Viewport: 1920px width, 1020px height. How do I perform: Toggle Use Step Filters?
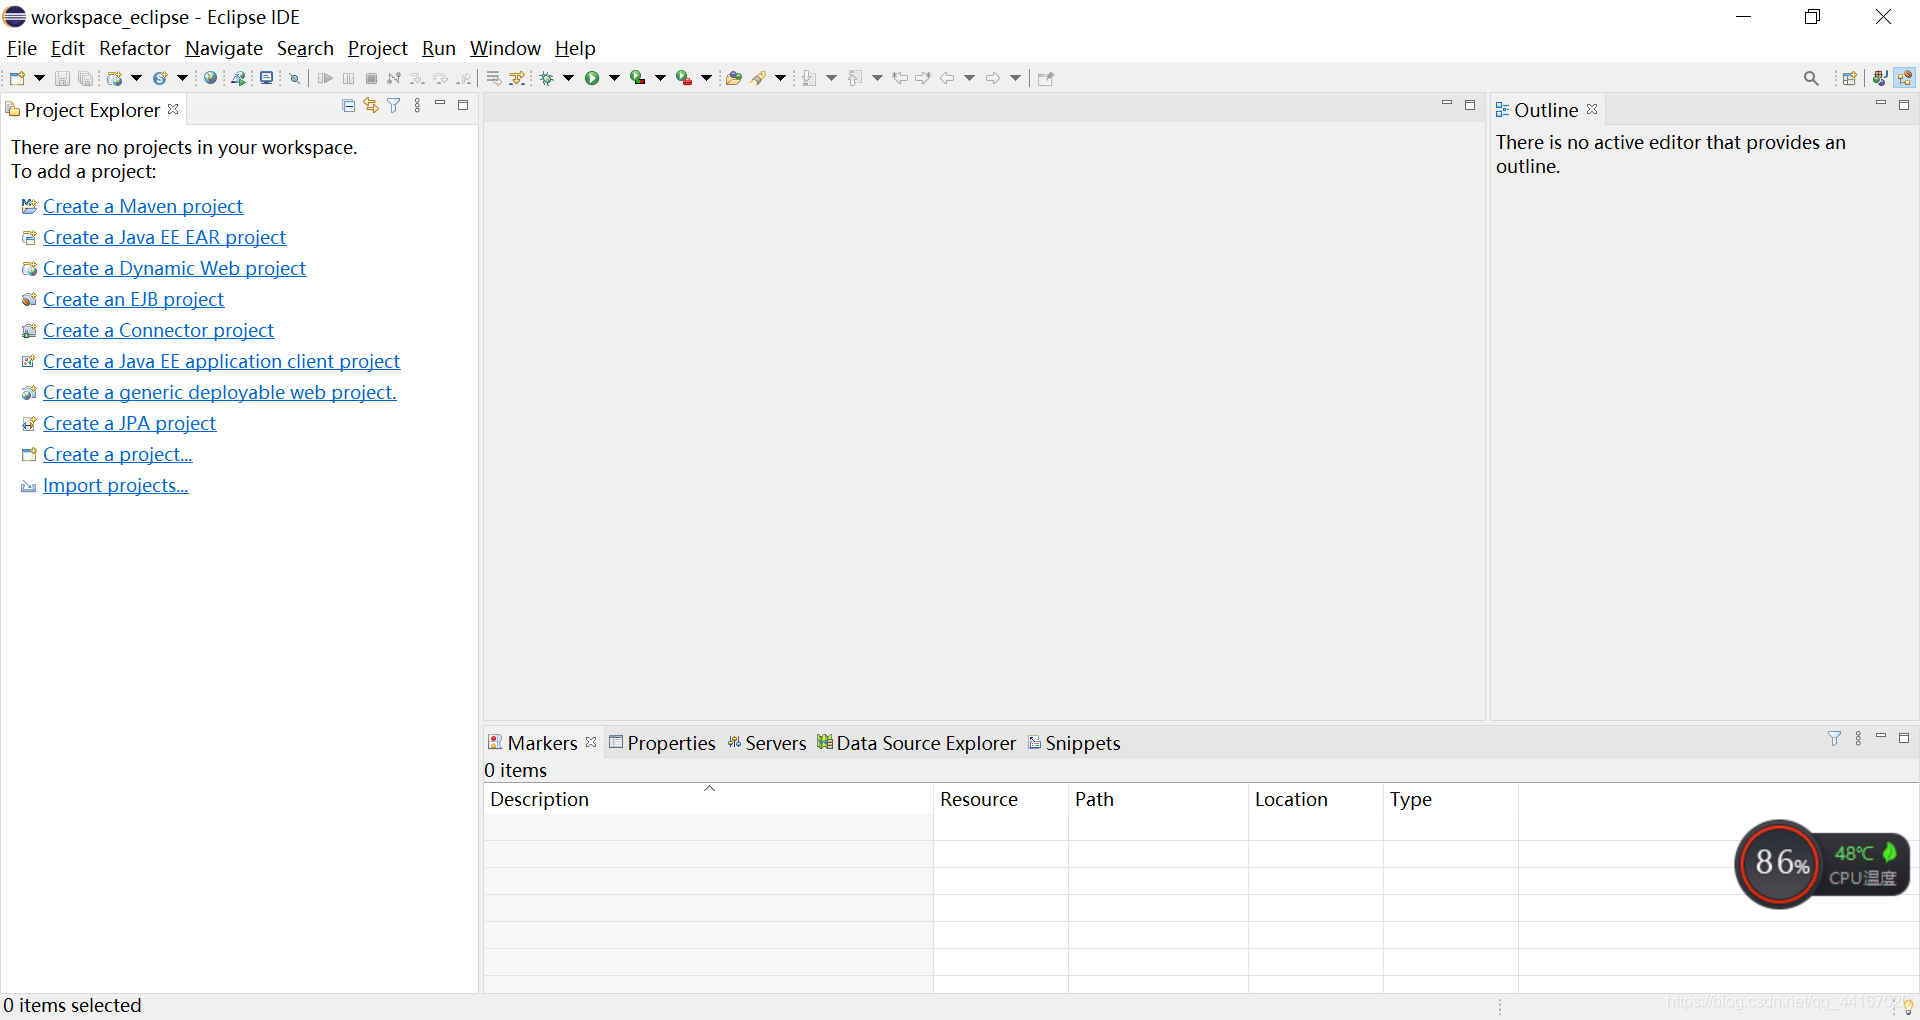(517, 78)
